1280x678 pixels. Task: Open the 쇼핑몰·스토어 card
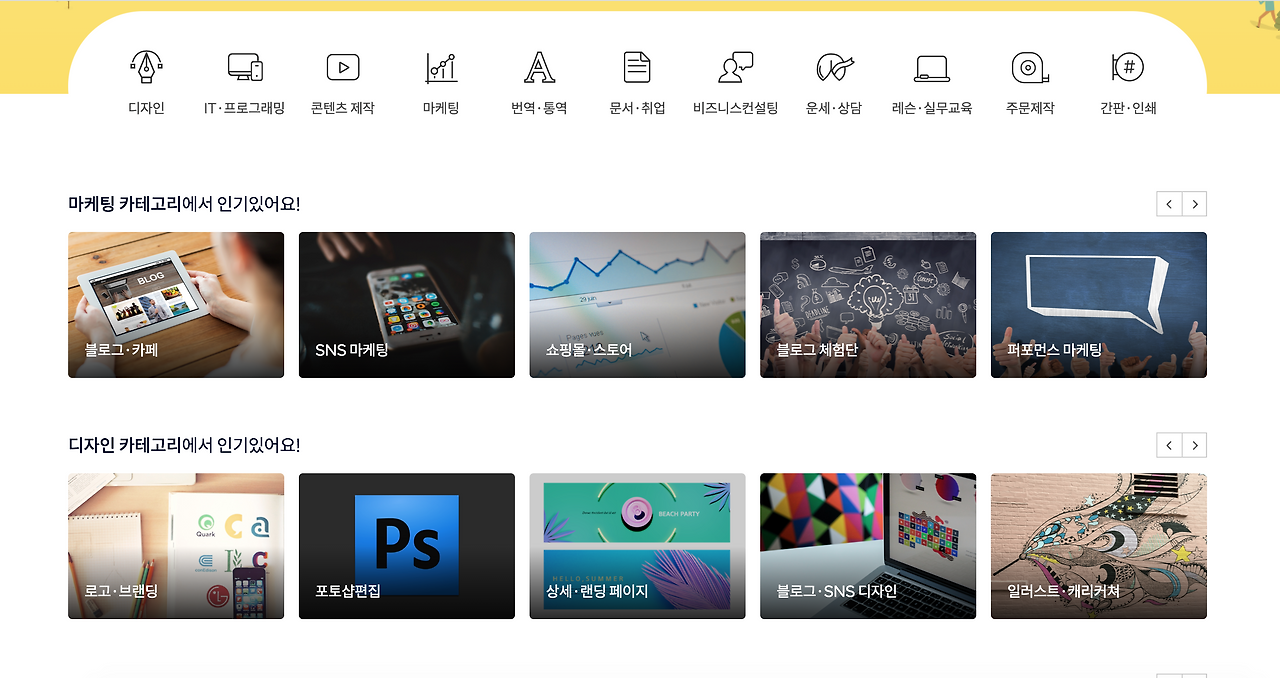[637, 305]
